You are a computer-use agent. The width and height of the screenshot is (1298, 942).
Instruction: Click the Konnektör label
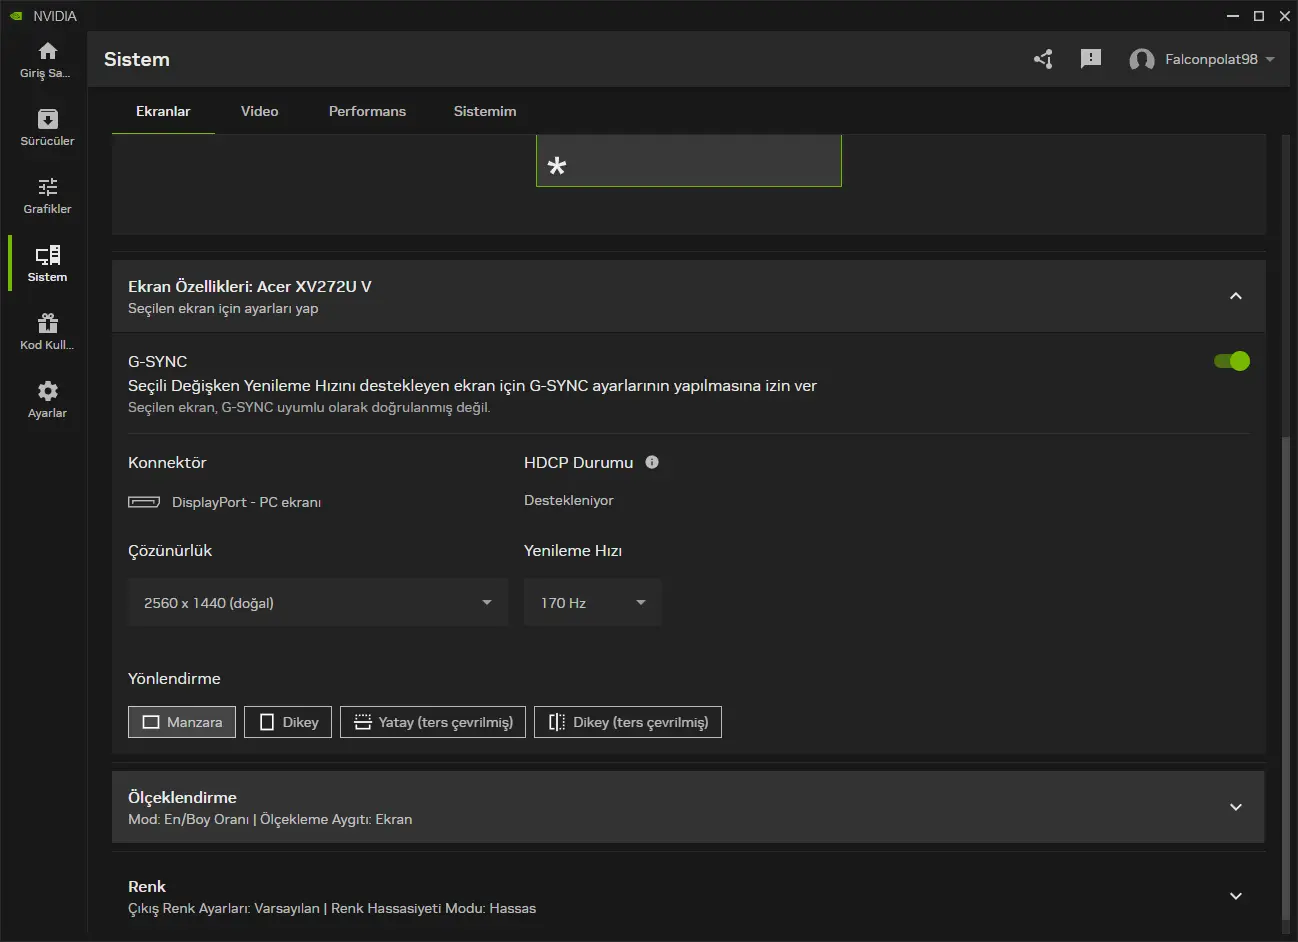[167, 462]
